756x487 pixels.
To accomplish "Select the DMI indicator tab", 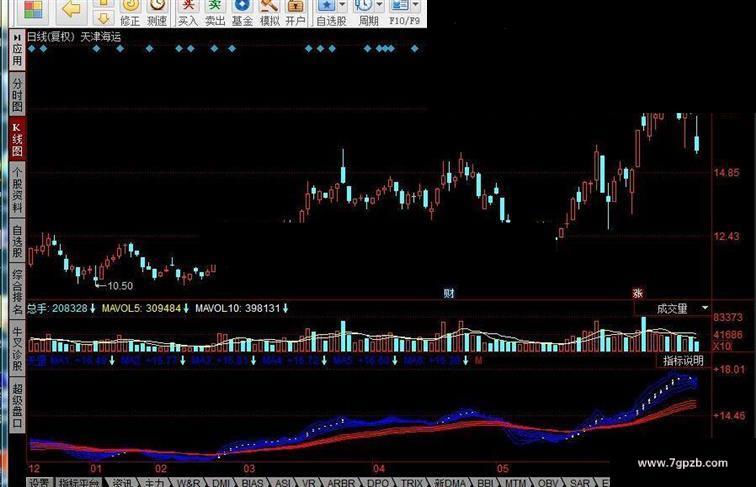I will tap(221, 482).
